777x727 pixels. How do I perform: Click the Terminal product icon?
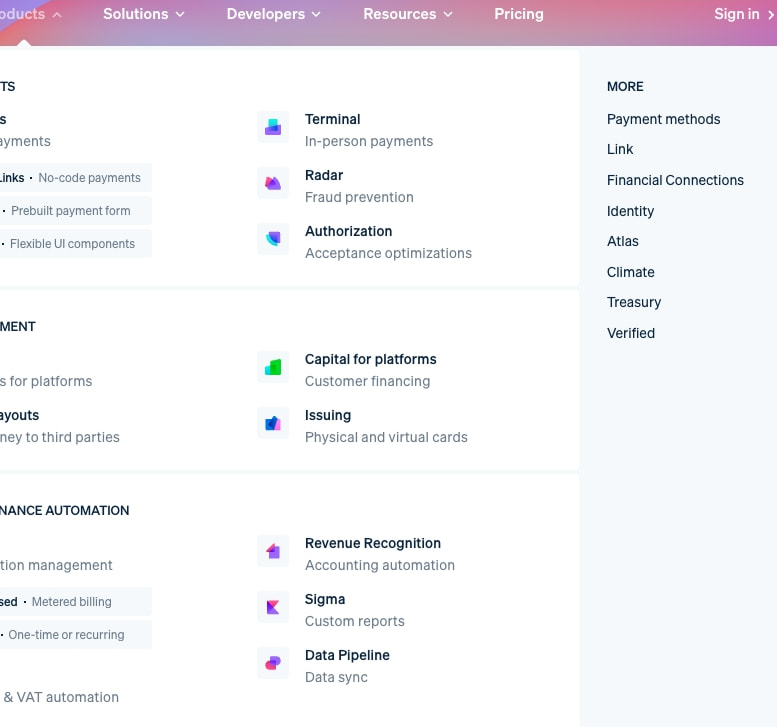tap(273, 127)
